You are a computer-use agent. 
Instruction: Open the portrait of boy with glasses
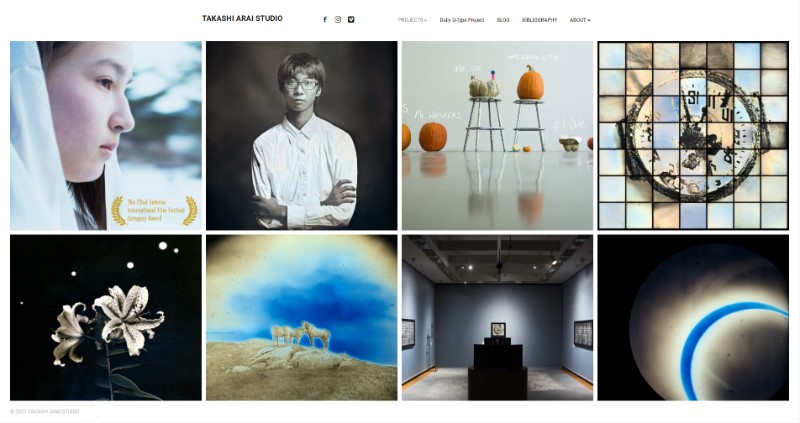(x=302, y=136)
